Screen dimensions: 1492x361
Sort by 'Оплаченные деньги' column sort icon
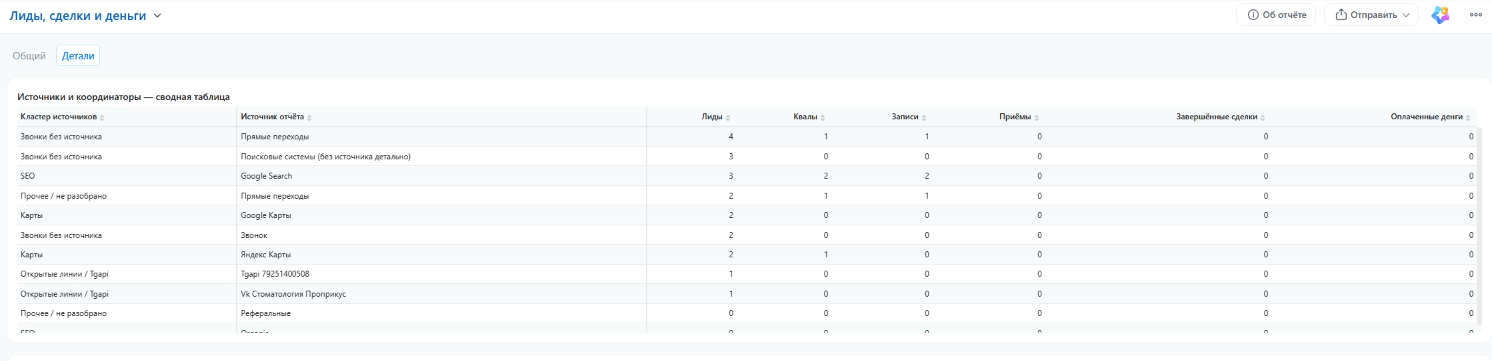(x=1469, y=118)
